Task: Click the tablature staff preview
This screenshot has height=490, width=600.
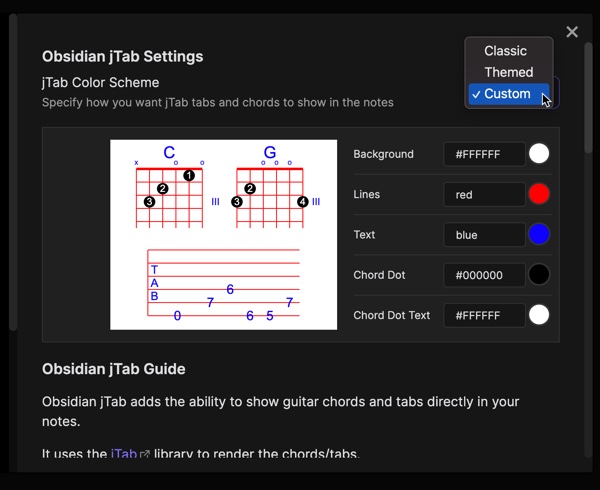Action: [223, 285]
